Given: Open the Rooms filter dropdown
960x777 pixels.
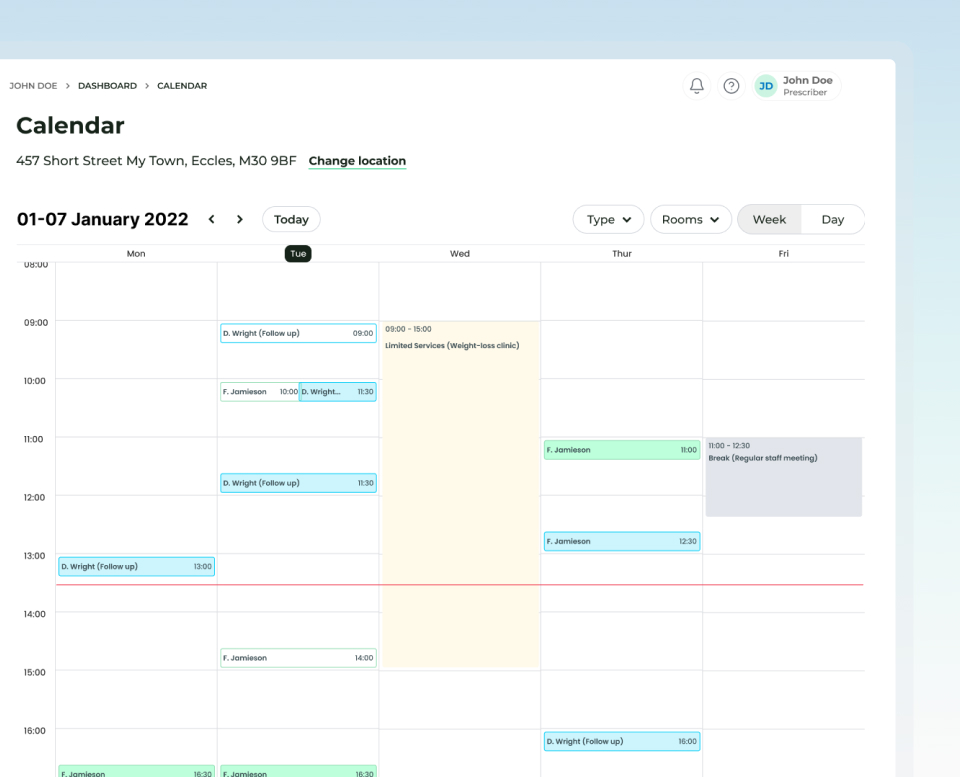Looking at the screenshot, I should tap(691, 219).
